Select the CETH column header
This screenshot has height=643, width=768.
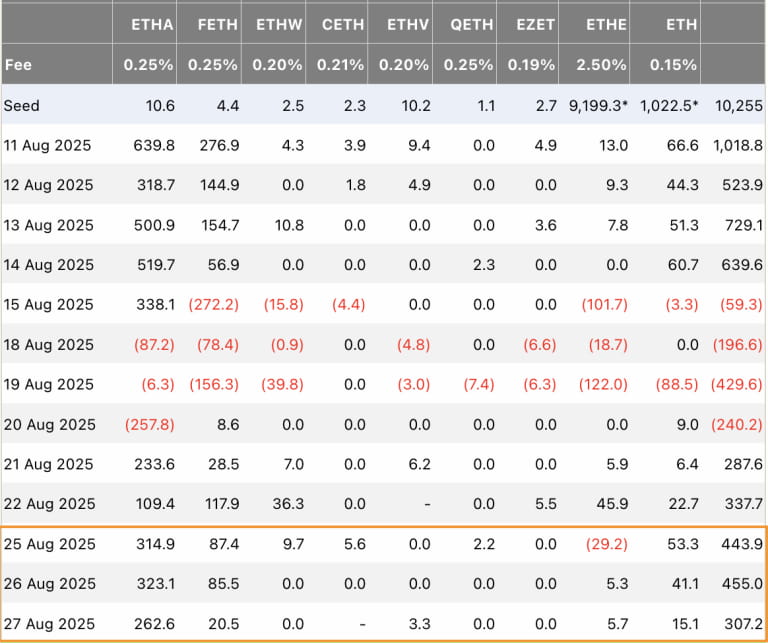pyautogui.click(x=343, y=25)
